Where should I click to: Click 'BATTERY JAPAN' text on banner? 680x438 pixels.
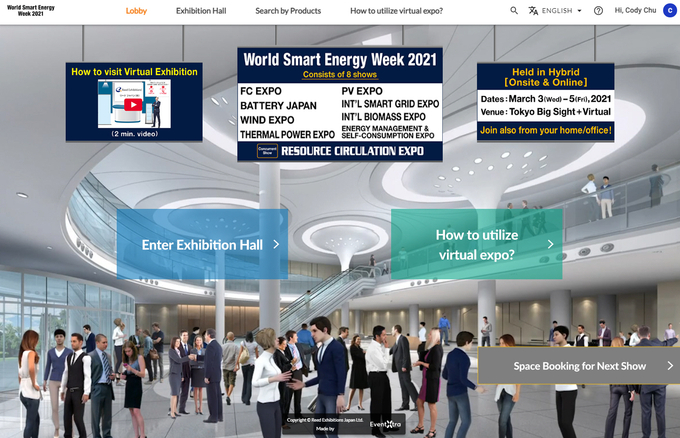click(278, 106)
